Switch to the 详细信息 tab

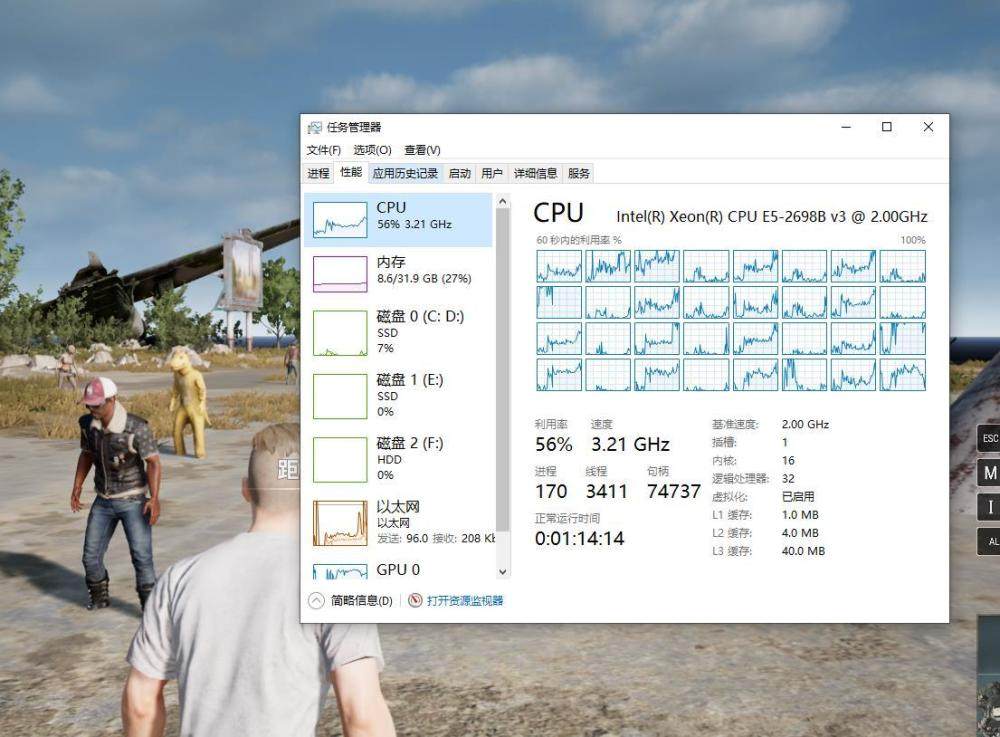535,173
